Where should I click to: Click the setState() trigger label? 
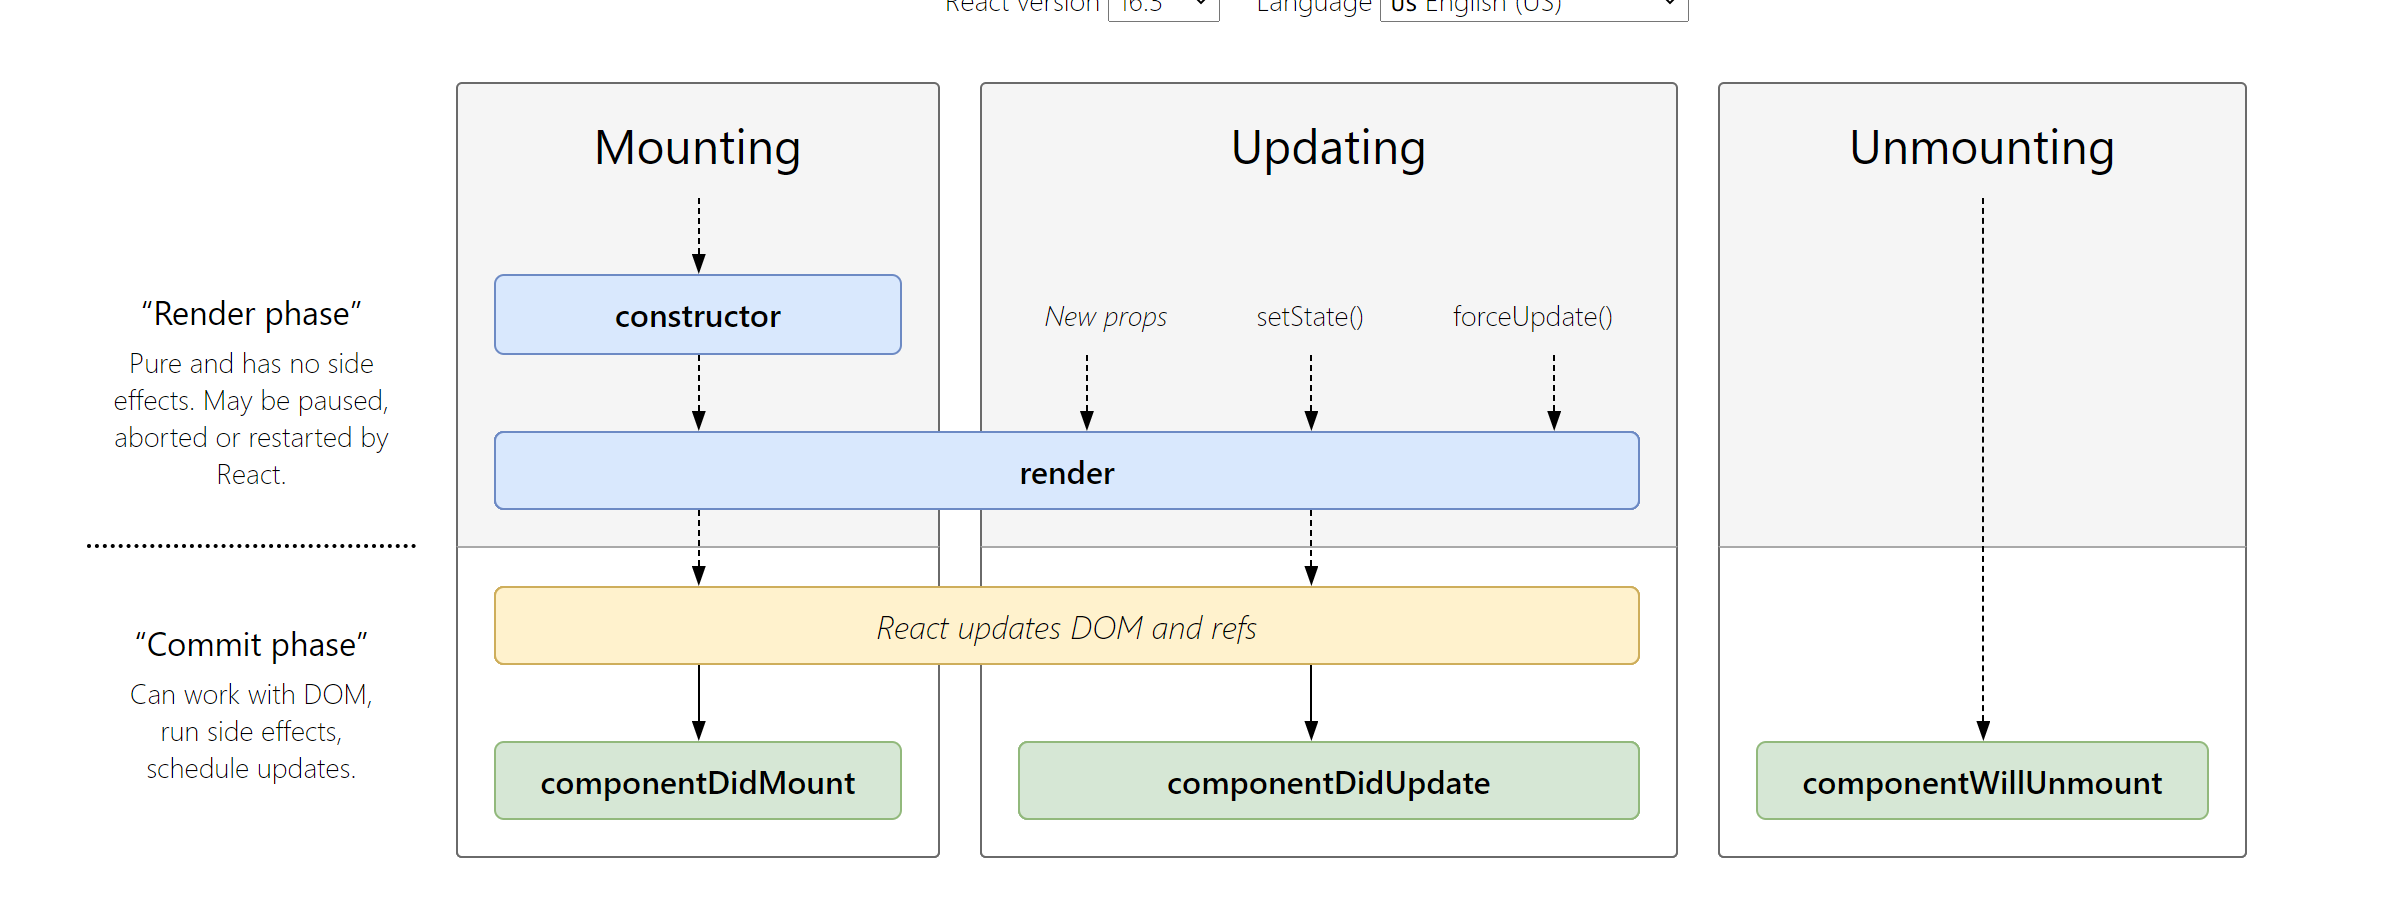[x=1309, y=317]
